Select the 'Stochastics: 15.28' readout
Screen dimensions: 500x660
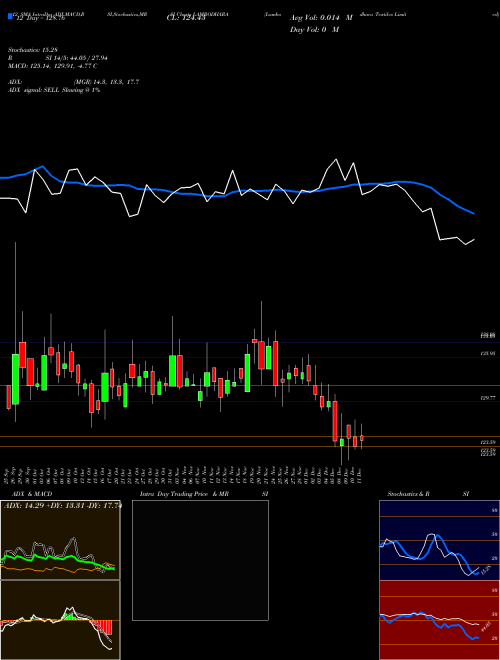[31, 50]
